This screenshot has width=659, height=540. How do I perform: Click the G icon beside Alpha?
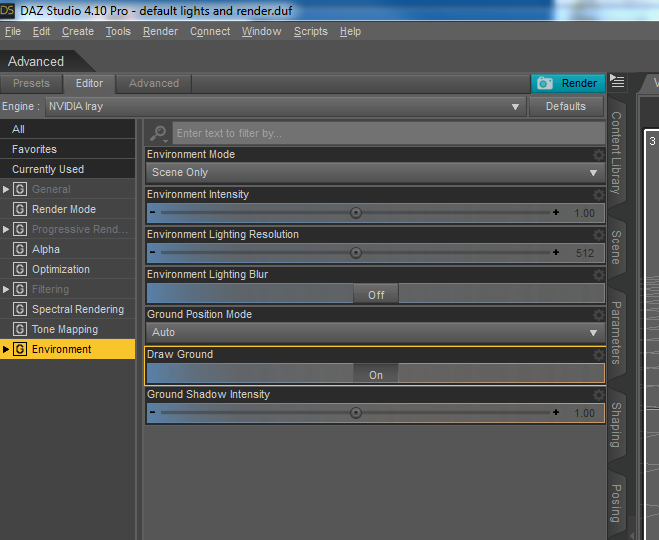pyautogui.click(x=20, y=249)
